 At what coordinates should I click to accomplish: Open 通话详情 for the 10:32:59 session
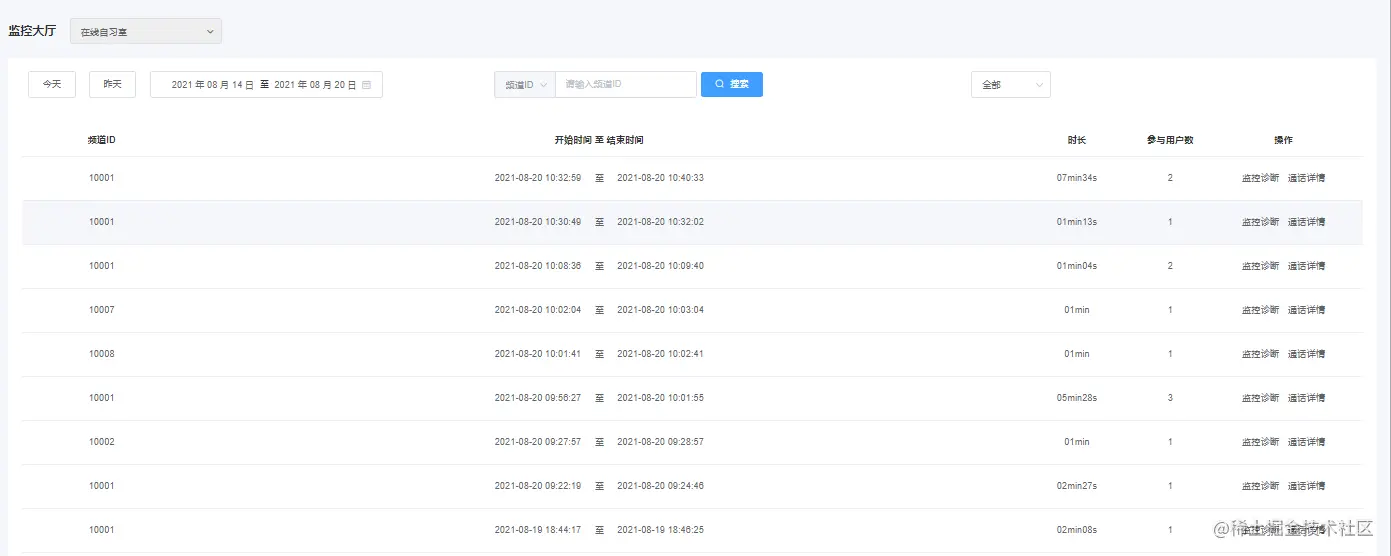1306,178
